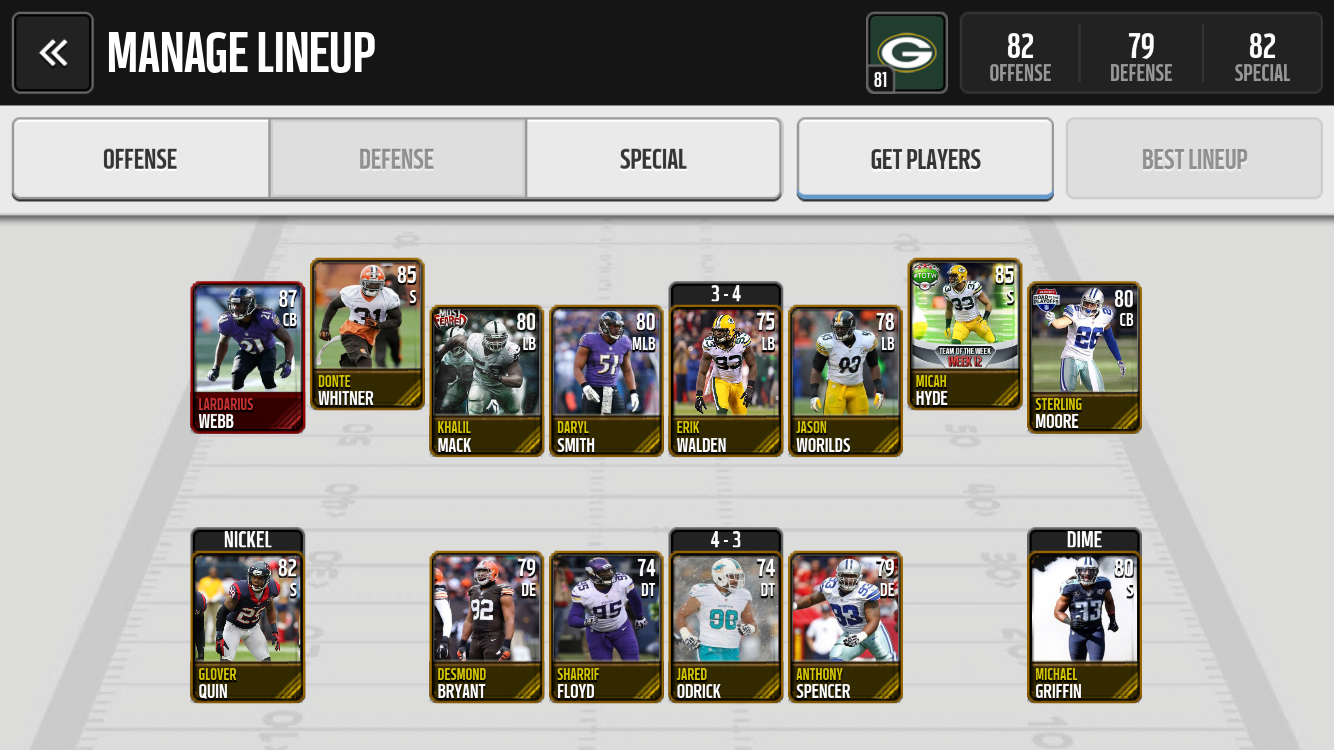This screenshot has height=750, width=1334.
Task: Choose Sterling Moore cornerback card
Action: 1085,357
